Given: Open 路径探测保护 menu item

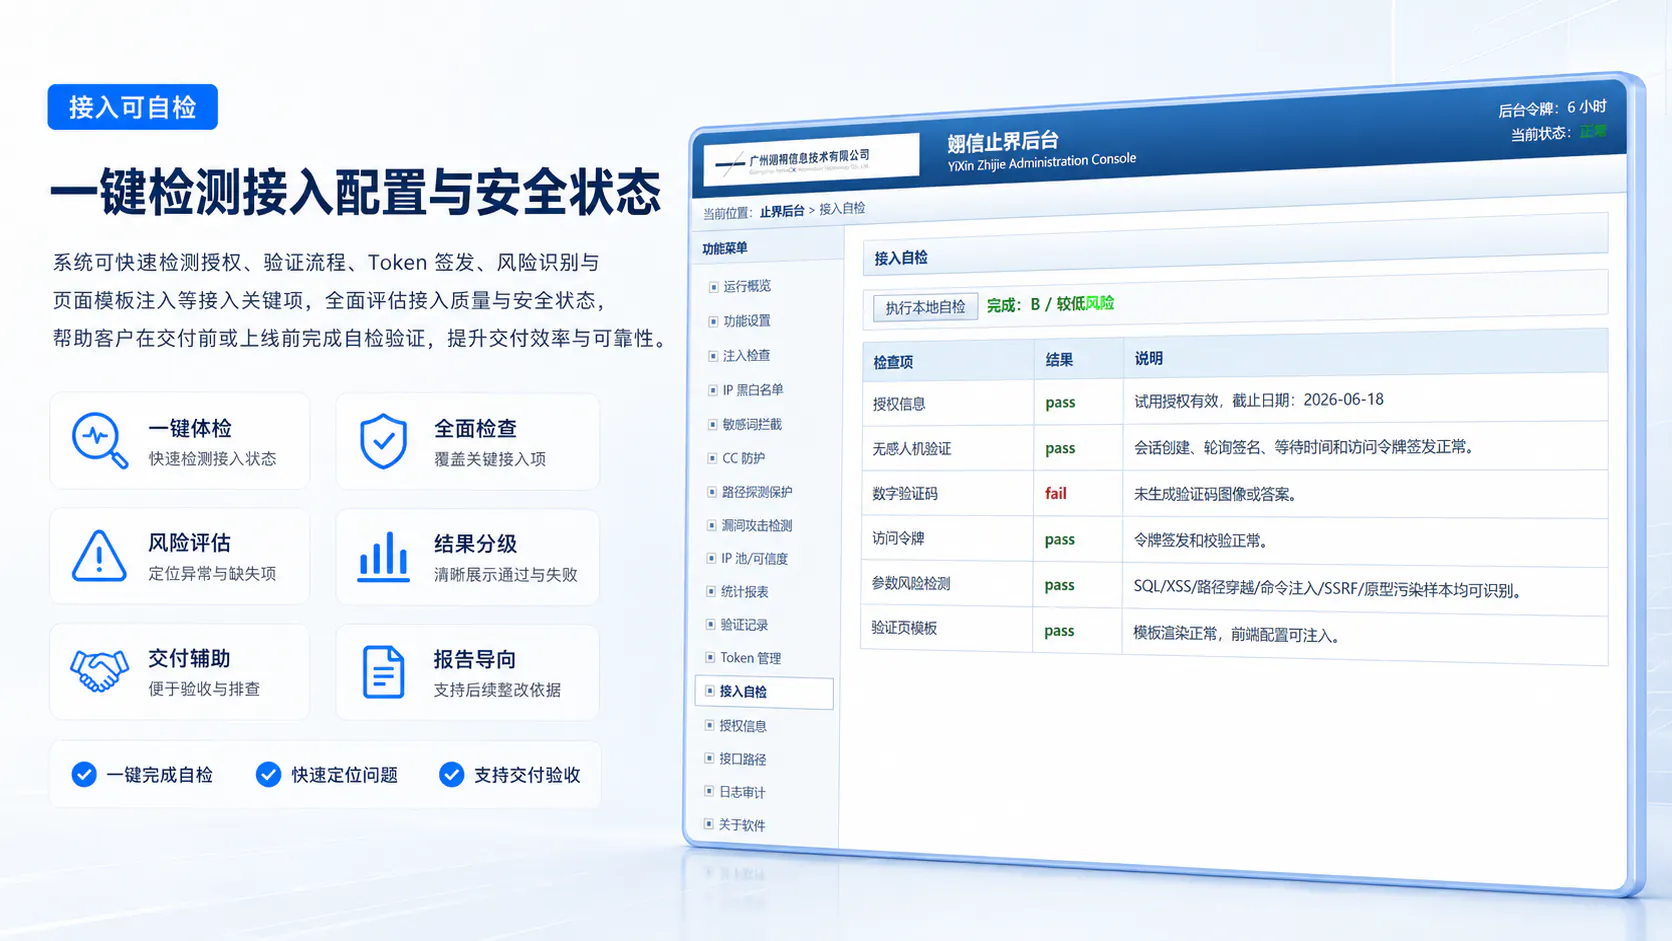Looking at the screenshot, I should coord(757,492).
